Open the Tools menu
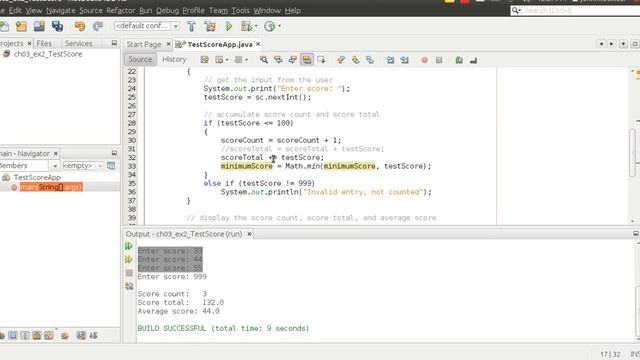Screen dimensions: 640x360 (240, 10)
